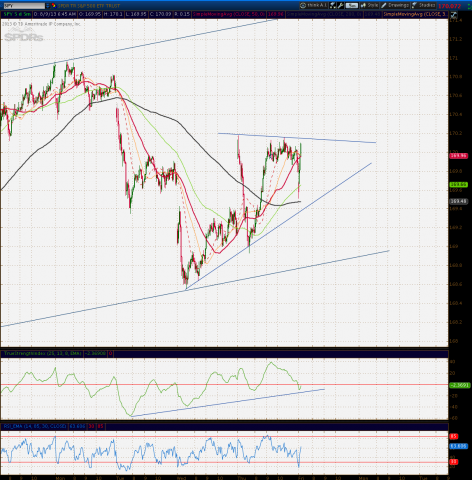Image resolution: width=472 pixels, height=480 pixels.
Task: Open the think A.I. button
Action: pos(313,5)
